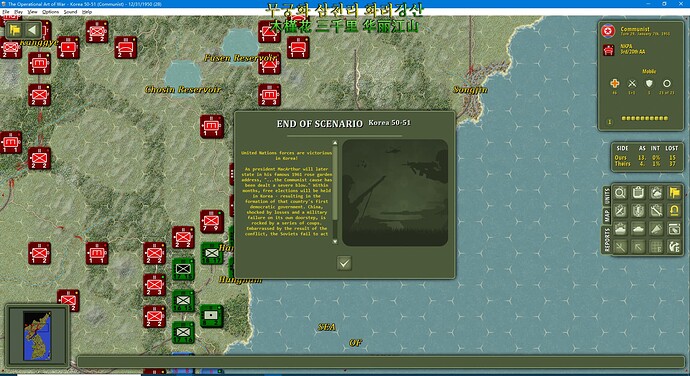Click the end-turn arrow E icon
Screen dimensions: 690x376
point(674,247)
